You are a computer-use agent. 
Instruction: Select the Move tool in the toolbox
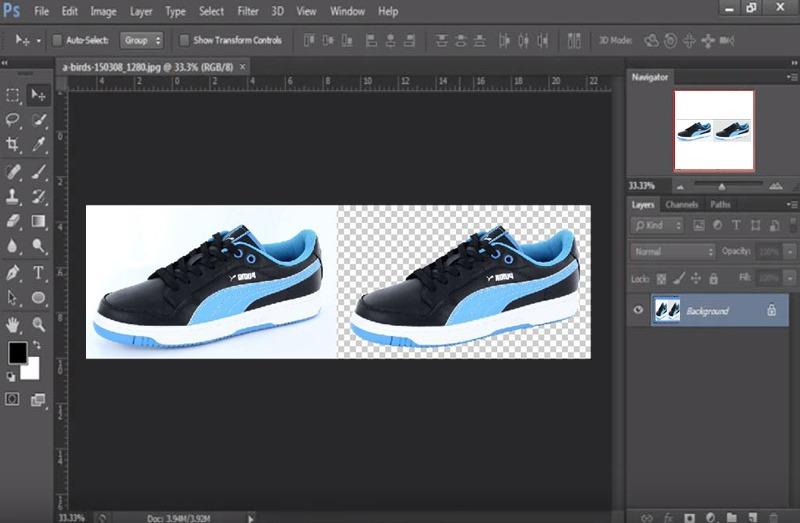coord(38,95)
